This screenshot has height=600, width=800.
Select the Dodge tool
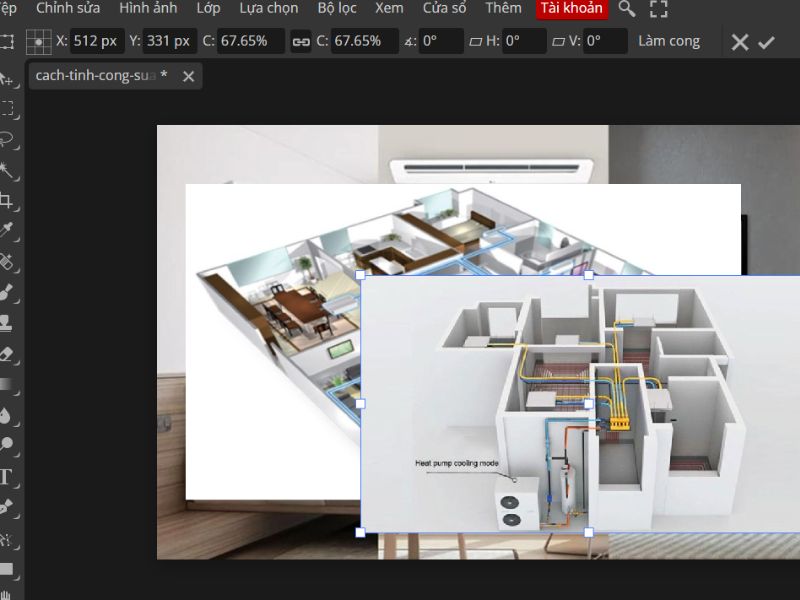tap(6, 445)
